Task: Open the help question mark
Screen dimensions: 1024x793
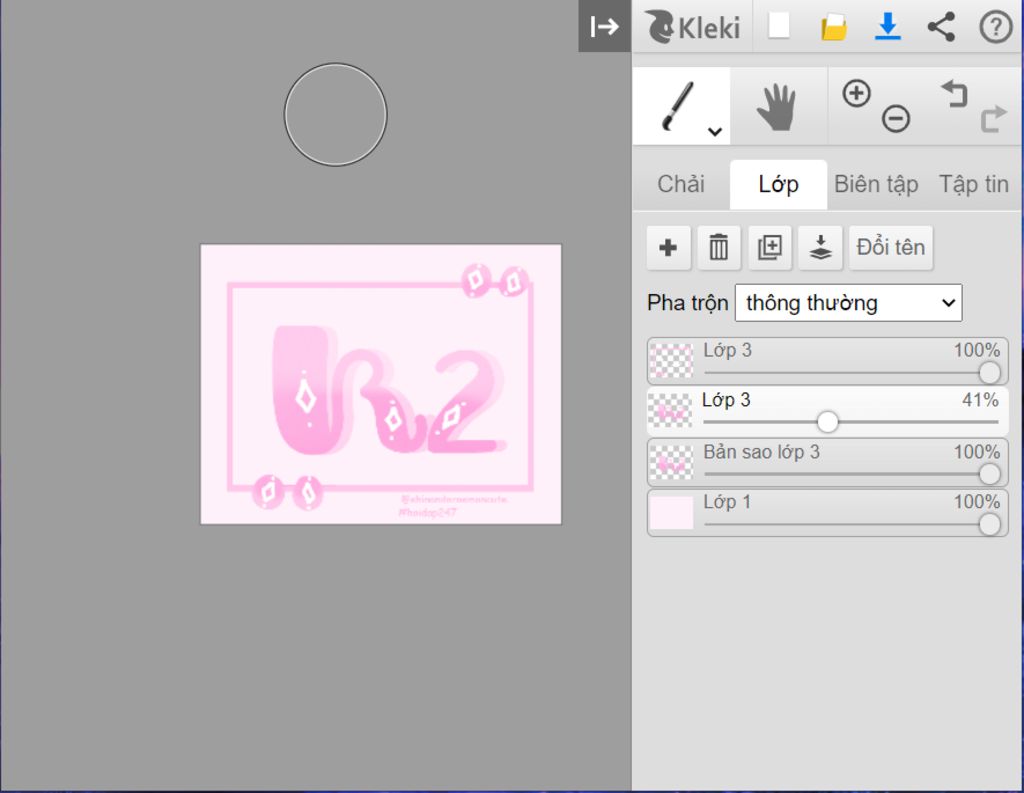Action: point(995,27)
